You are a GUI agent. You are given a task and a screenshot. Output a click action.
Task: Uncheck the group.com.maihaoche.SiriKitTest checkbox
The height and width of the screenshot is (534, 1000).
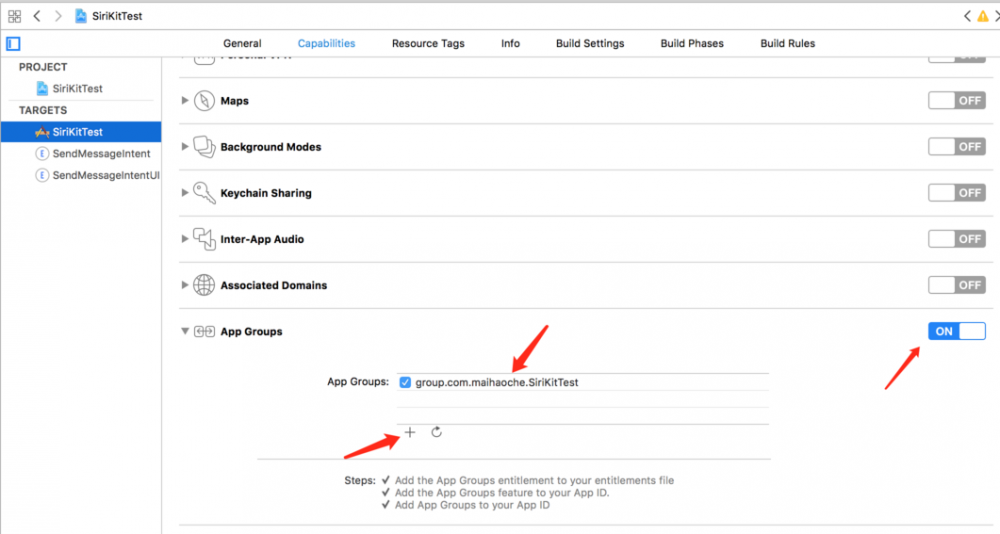[405, 382]
